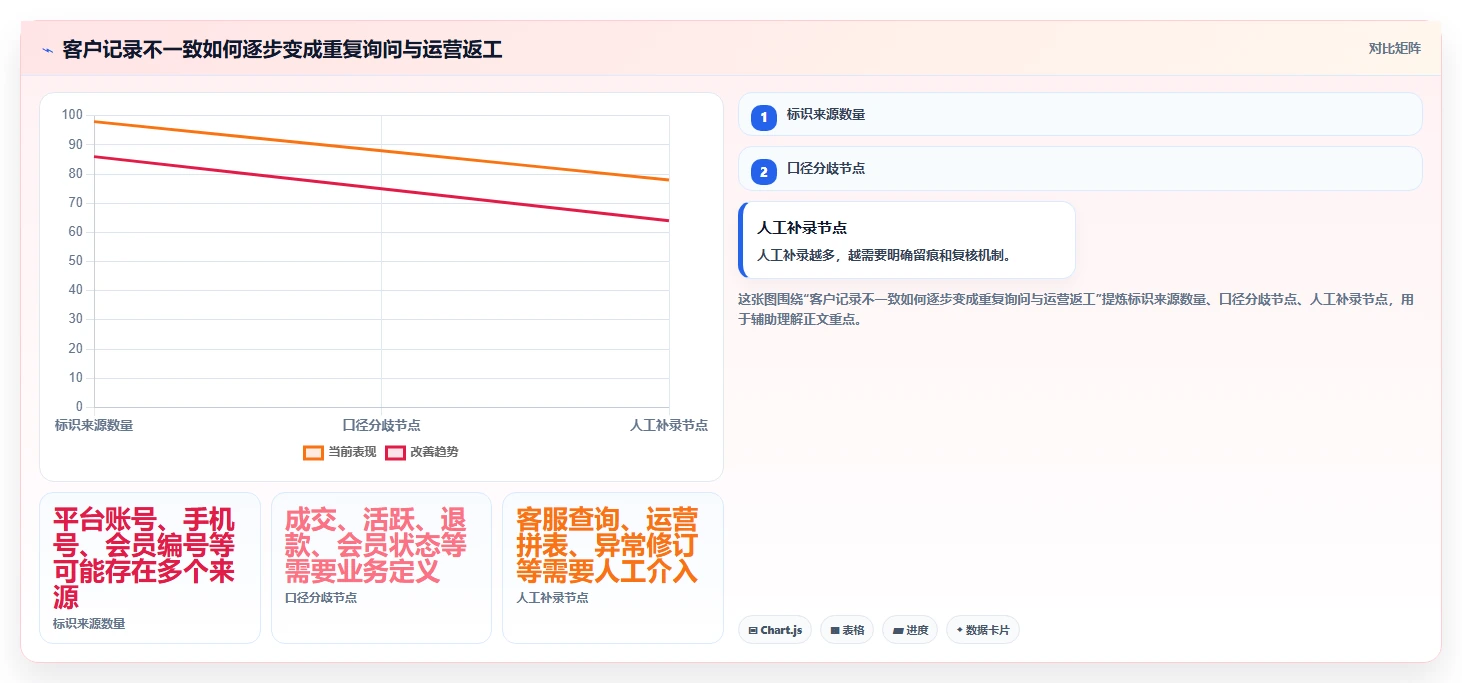1462x683 pixels.
Task: Toggle the orange 当前表现 legend swatch
Action: pos(313,452)
